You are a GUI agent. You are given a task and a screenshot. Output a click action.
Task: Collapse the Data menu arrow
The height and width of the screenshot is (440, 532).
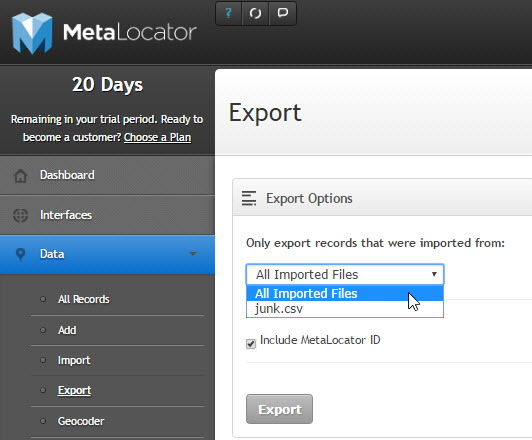[x=193, y=254]
